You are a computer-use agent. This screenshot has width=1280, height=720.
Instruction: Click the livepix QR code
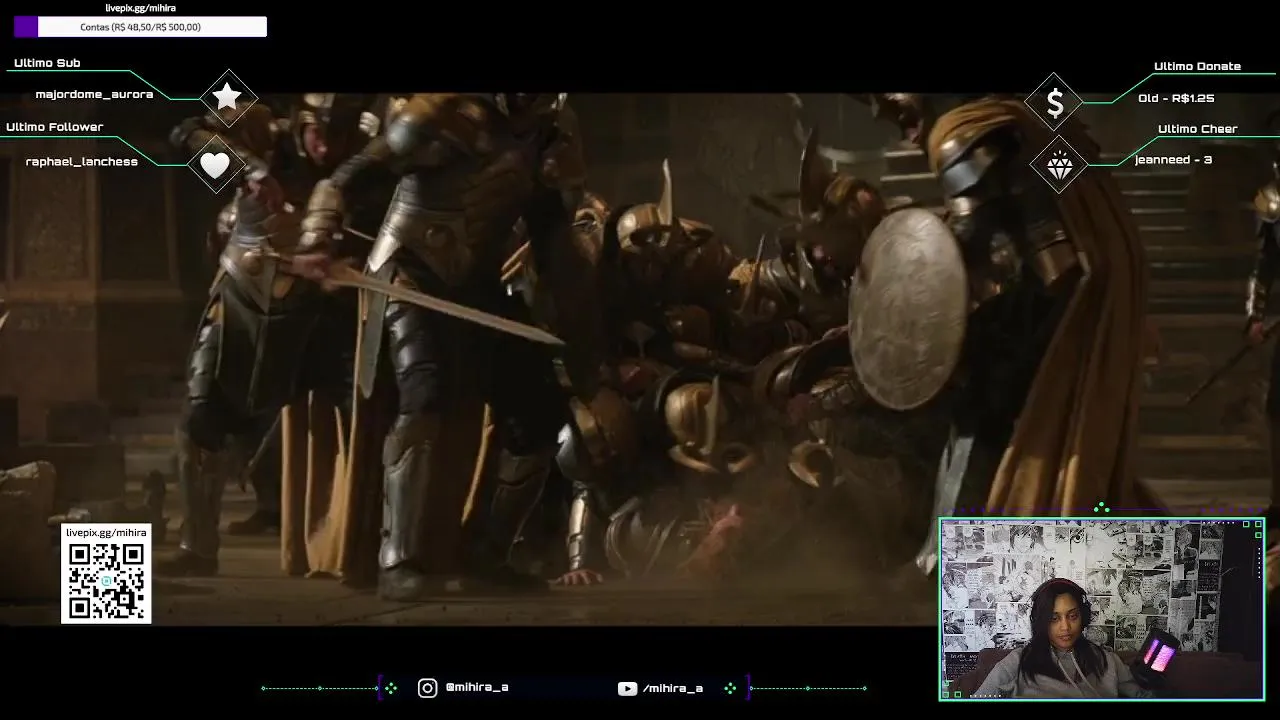106,581
